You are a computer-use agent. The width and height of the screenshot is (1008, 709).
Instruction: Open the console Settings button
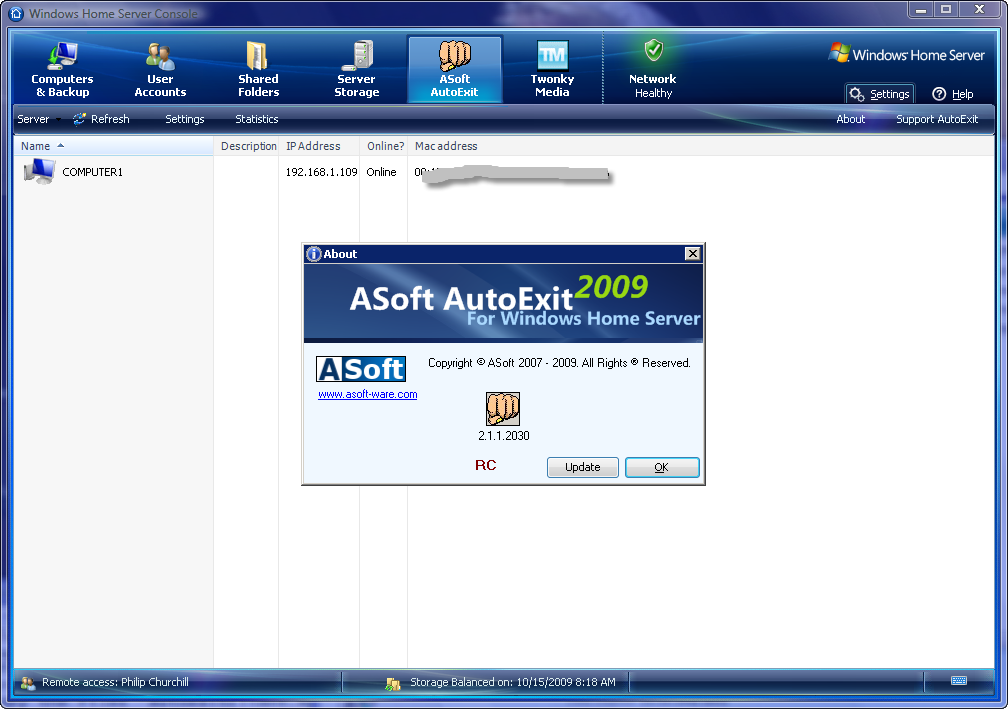click(x=880, y=94)
